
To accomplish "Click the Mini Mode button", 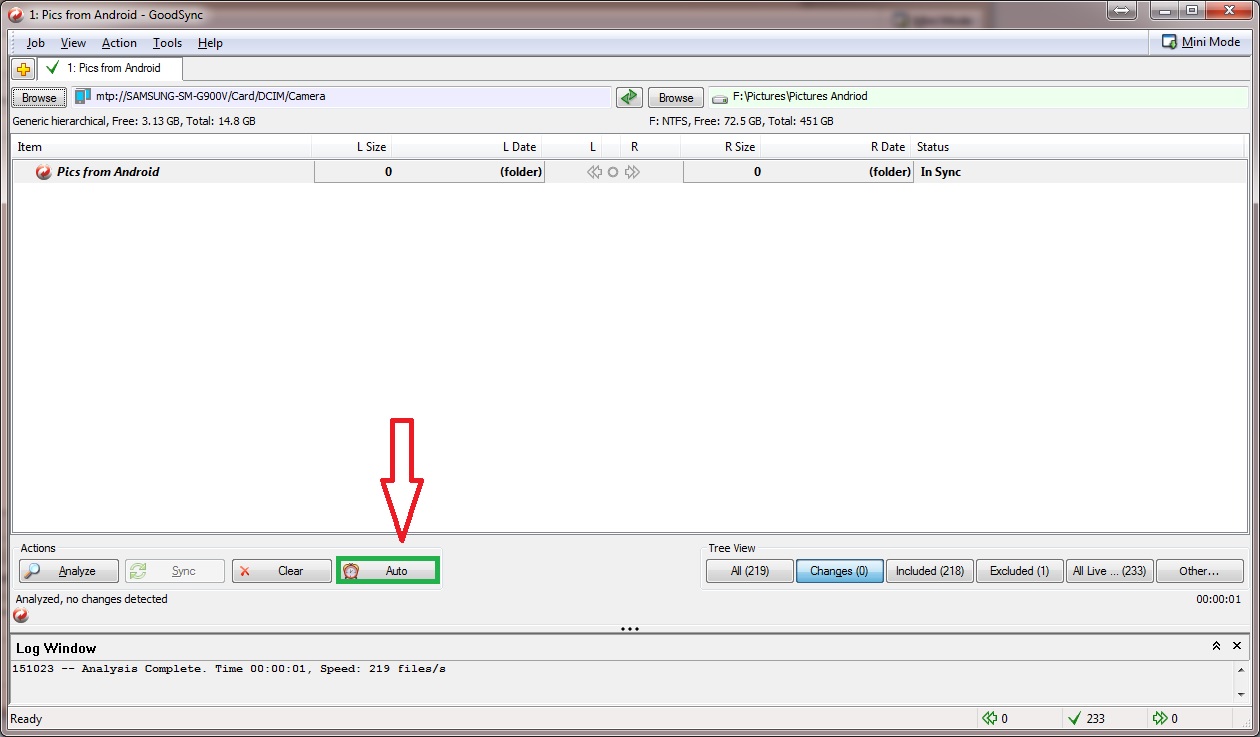I will pyautogui.click(x=1201, y=42).
